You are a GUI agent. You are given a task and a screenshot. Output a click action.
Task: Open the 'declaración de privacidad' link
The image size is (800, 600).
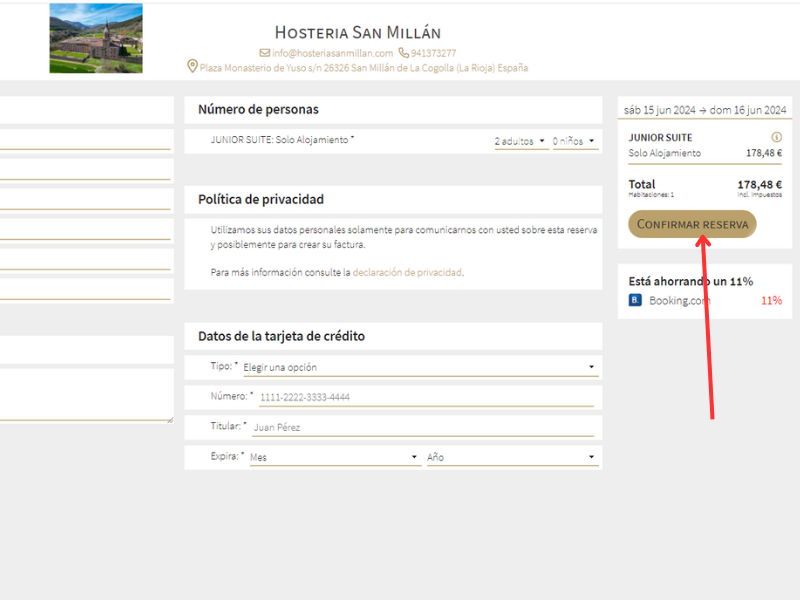[407, 272]
